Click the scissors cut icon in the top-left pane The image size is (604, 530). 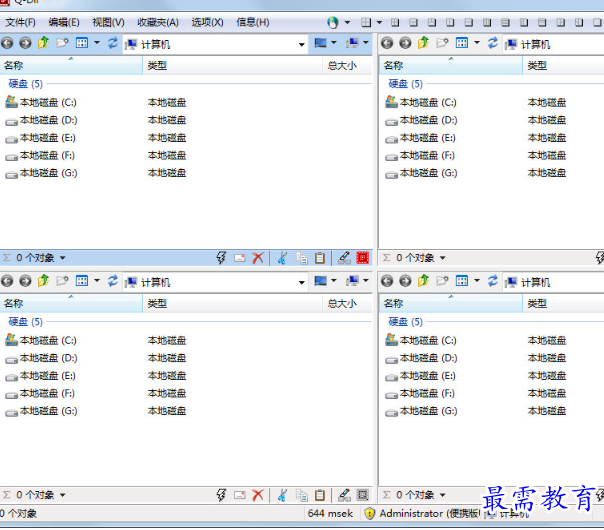282,258
